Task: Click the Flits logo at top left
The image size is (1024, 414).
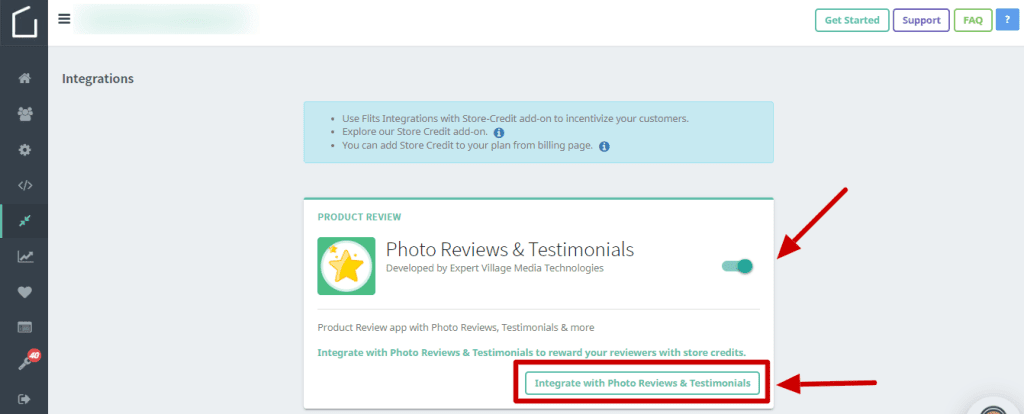Action: point(24,21)
